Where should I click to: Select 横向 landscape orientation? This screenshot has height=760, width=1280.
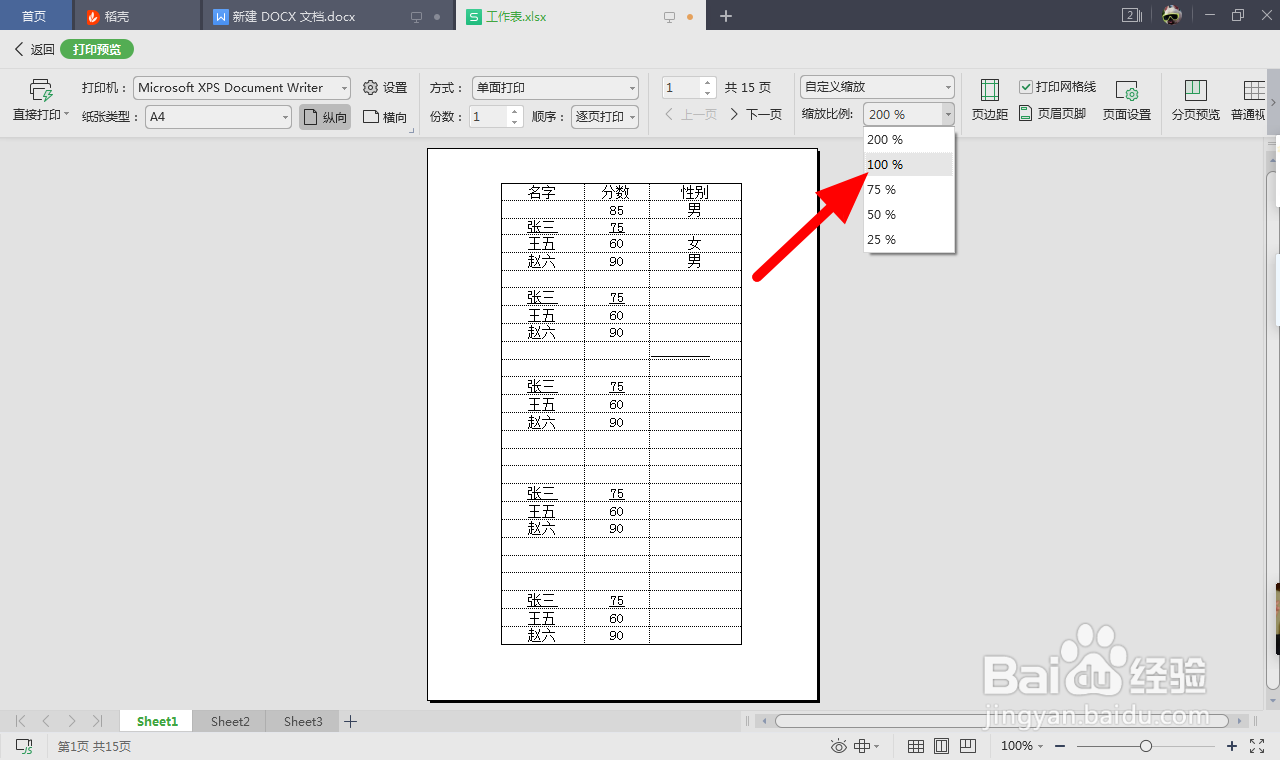[385, 115]
